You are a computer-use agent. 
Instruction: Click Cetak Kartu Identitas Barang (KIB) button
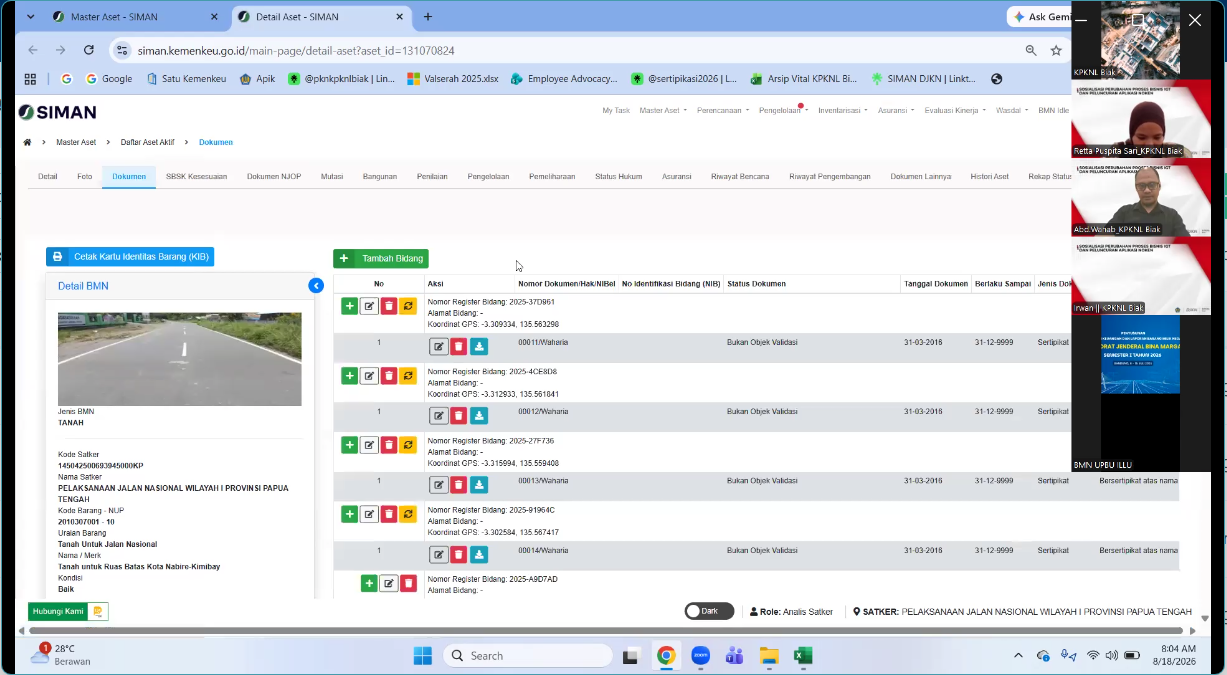pyautogui.click(x=130, y=257)
